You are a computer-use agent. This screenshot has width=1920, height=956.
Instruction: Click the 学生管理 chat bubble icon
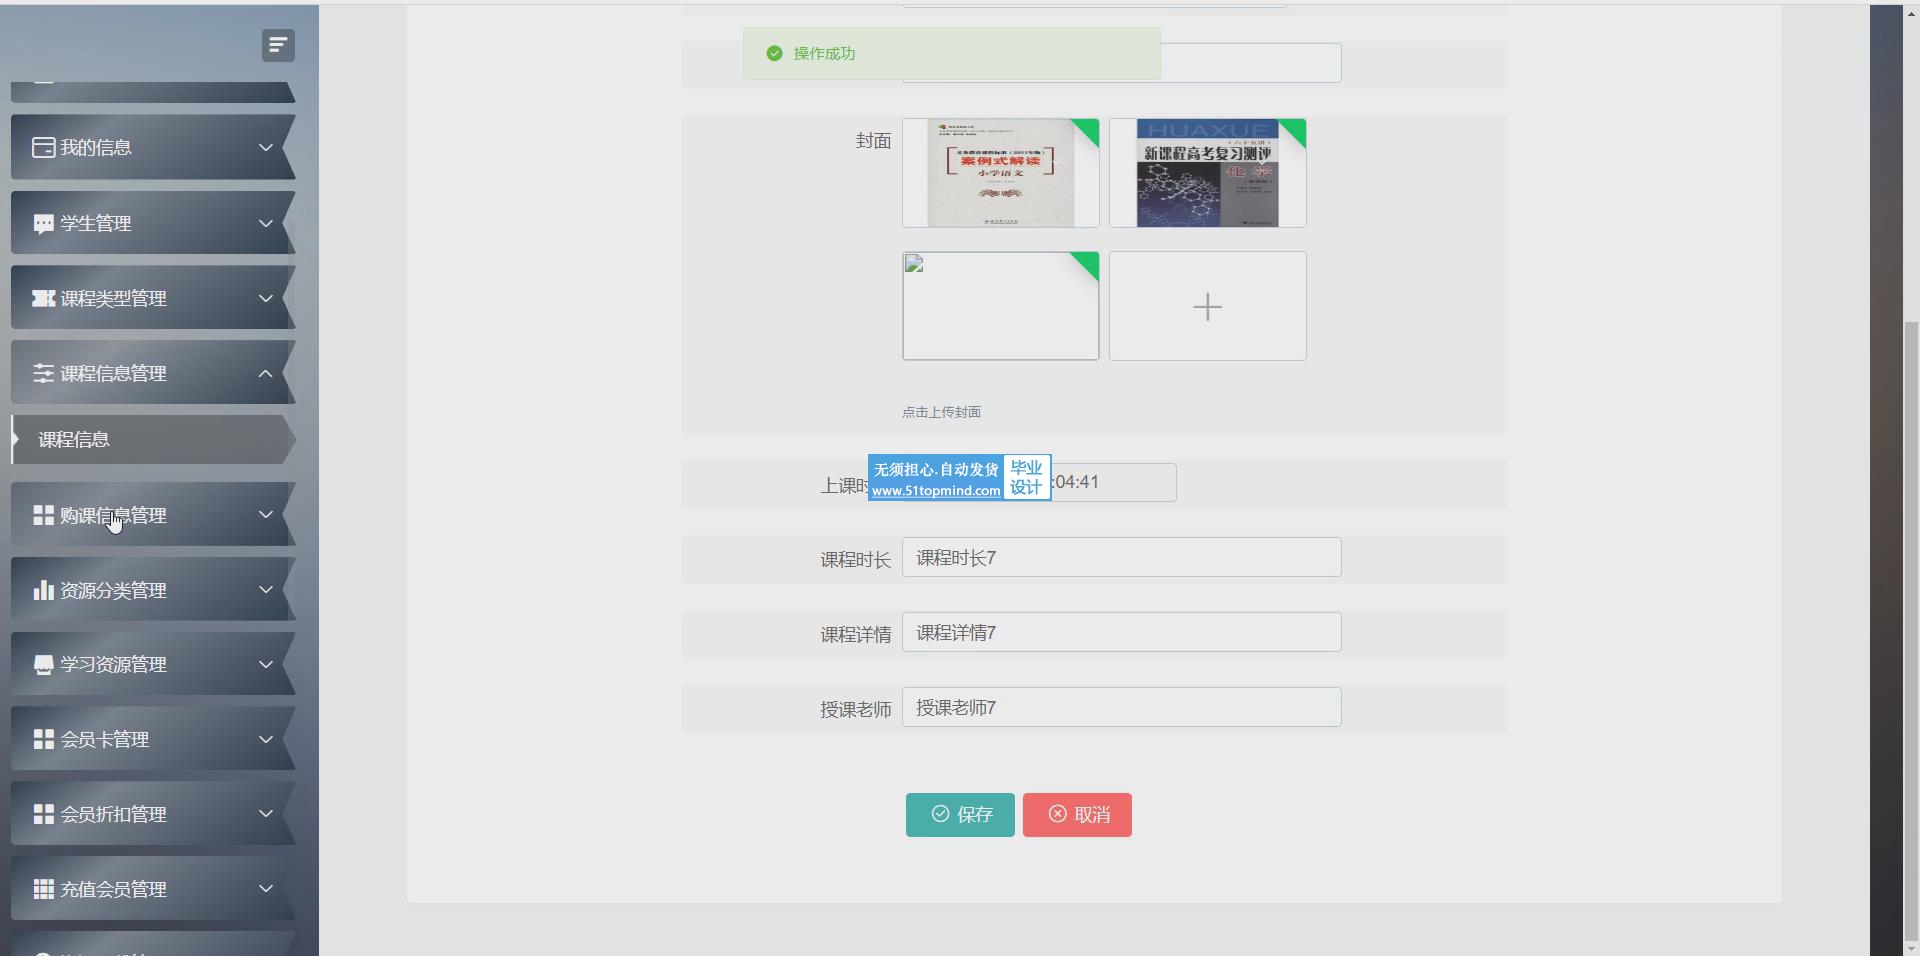click(43, 223)
